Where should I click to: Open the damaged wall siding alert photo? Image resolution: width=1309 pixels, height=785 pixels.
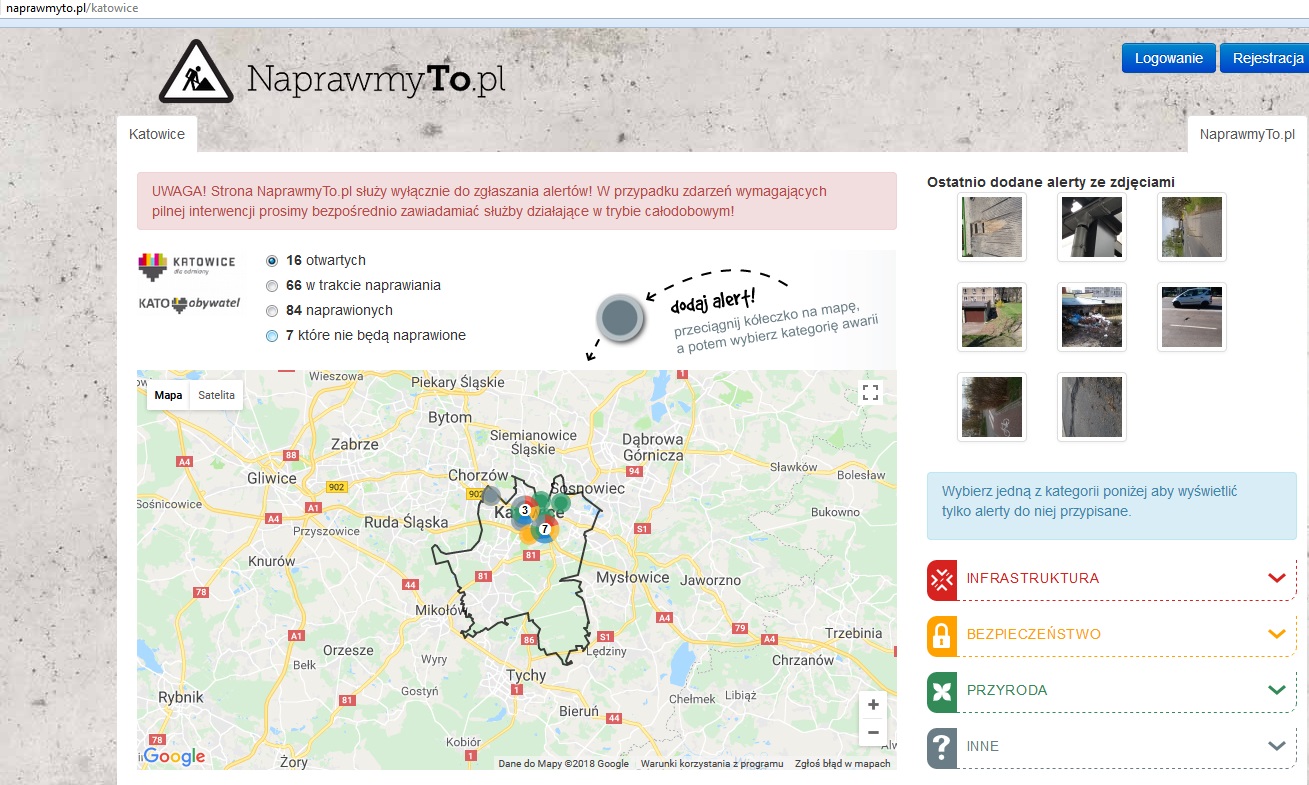pos(992,227)
